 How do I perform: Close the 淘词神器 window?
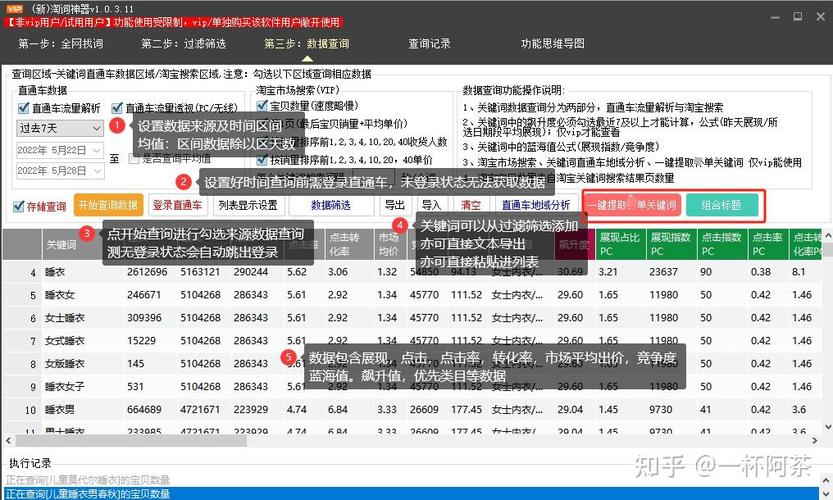pyautogui.click(x=821, y=17)
